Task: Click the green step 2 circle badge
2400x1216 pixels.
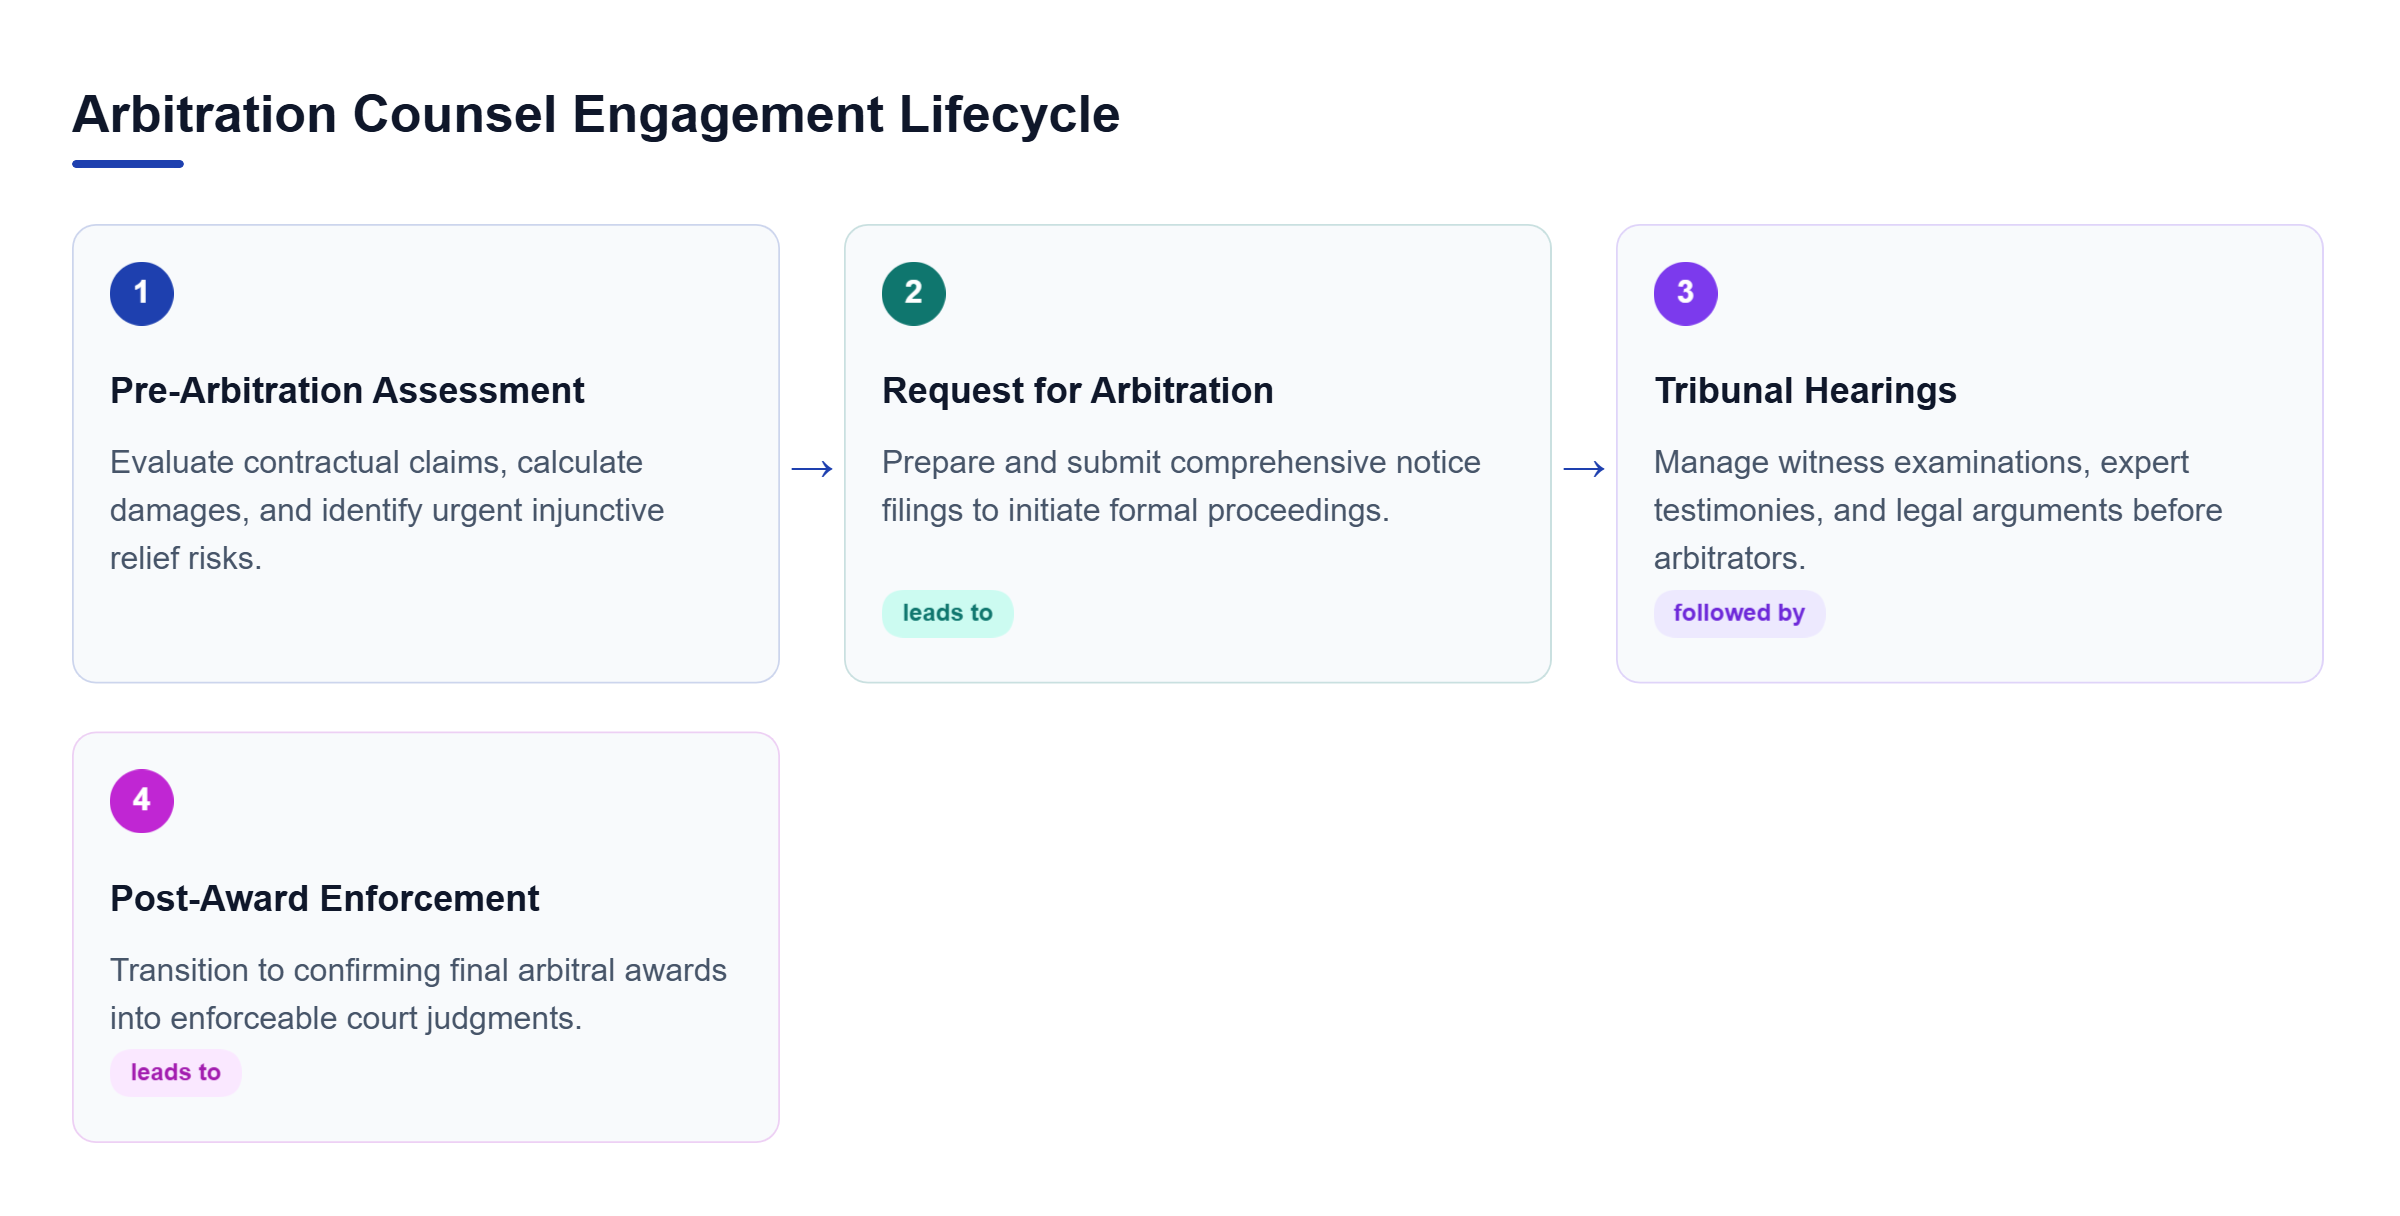Action: 914,294
